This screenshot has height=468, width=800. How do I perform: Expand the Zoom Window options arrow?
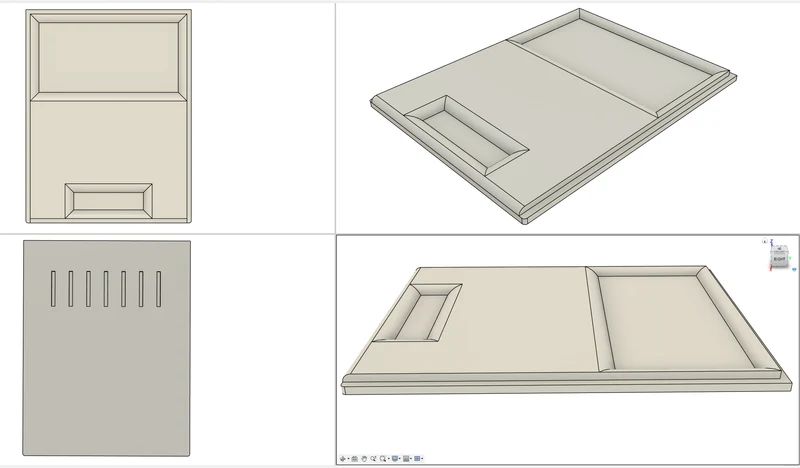tap(389, 459)
